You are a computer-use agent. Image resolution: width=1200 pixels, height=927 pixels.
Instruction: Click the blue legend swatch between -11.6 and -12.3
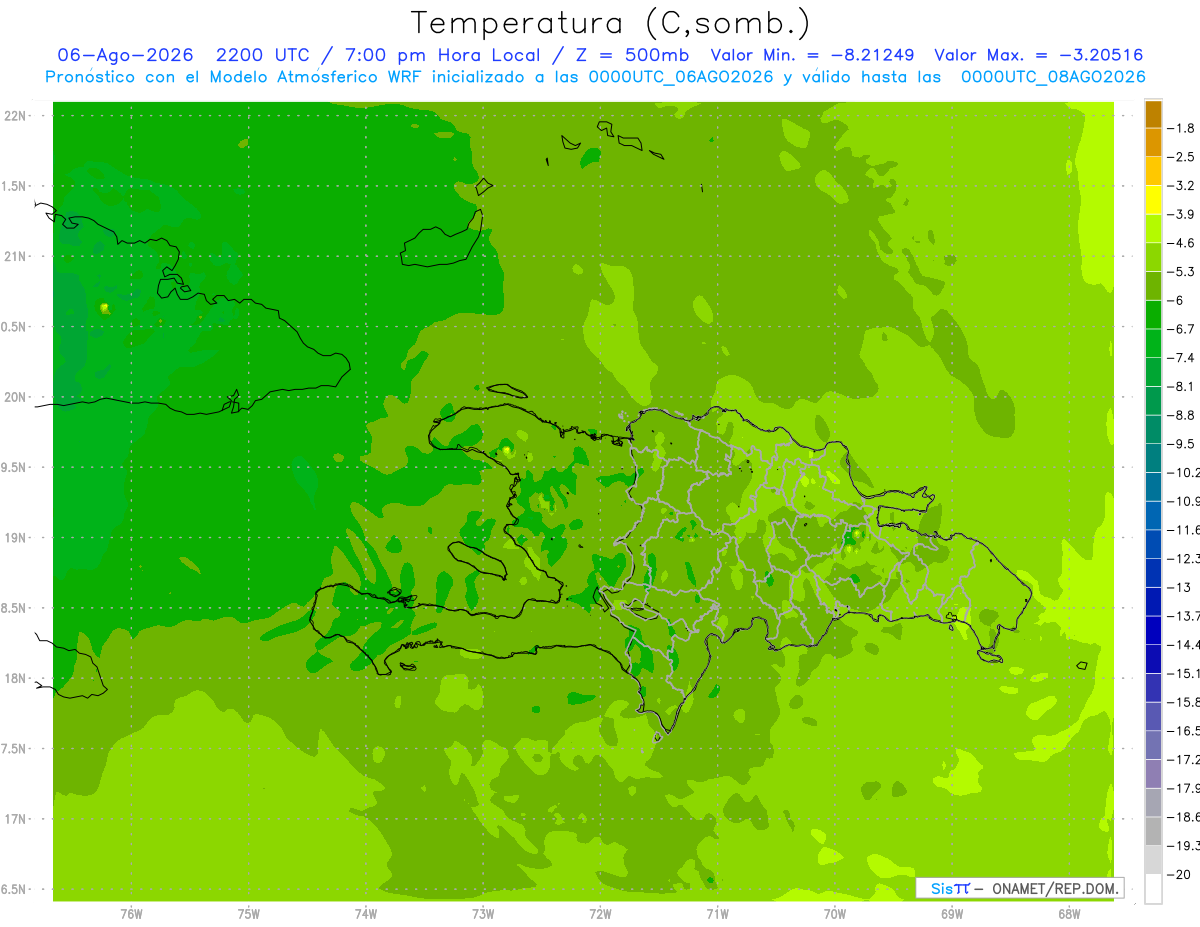[x=1153, y=544]
